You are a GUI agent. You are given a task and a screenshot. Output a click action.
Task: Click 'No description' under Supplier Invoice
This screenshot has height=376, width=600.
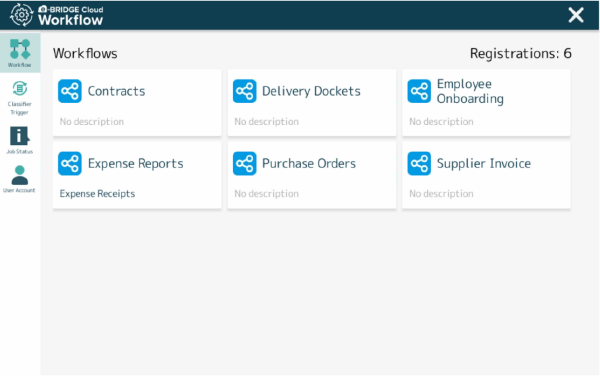441,194
